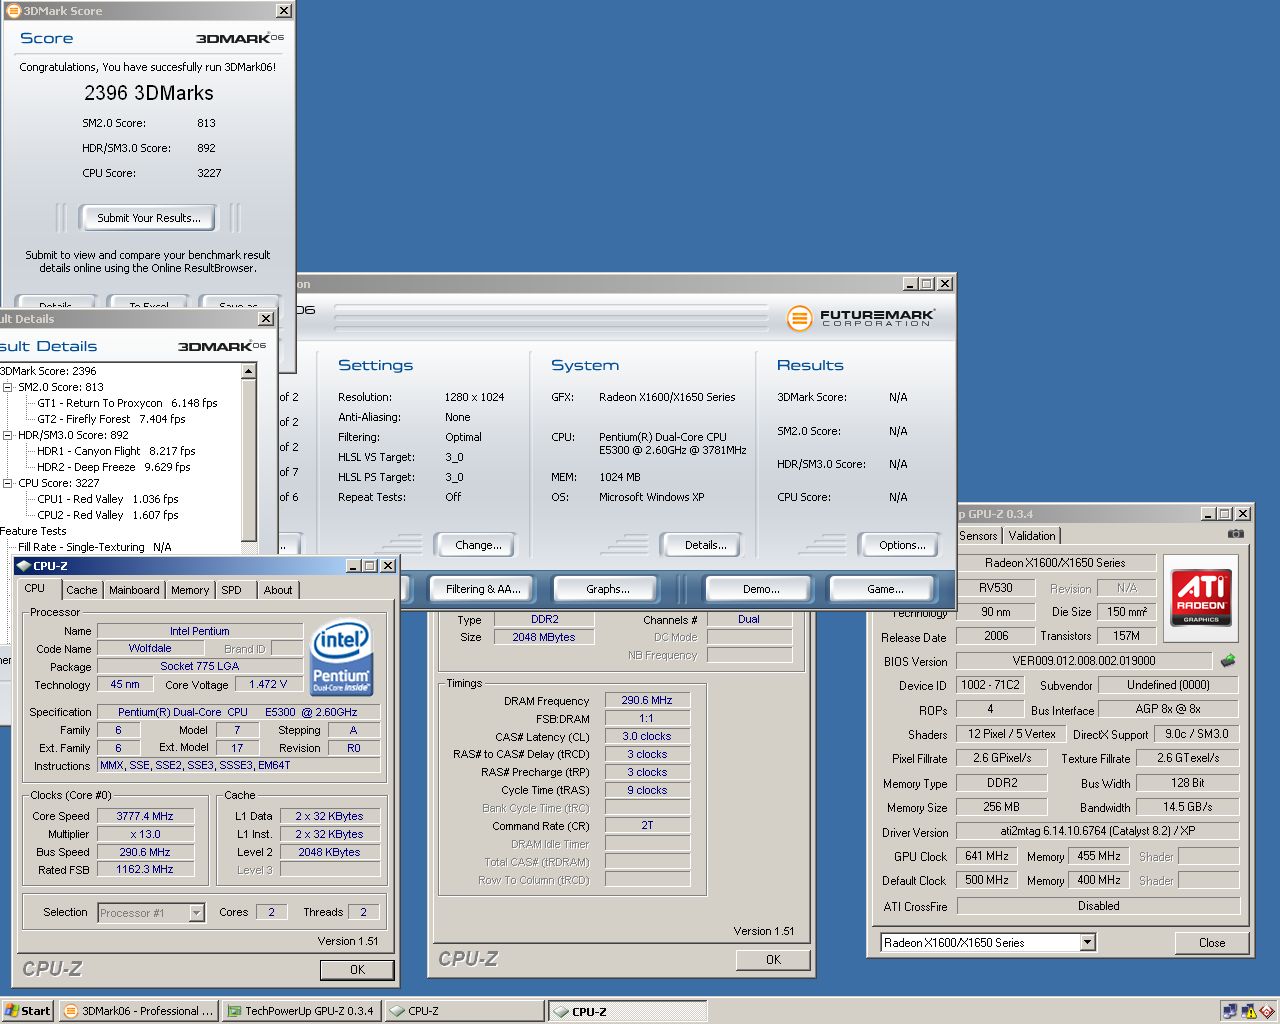Click the ATI CrossFire Disabled field
Screen dimensions: 1280x1024
1098,906
